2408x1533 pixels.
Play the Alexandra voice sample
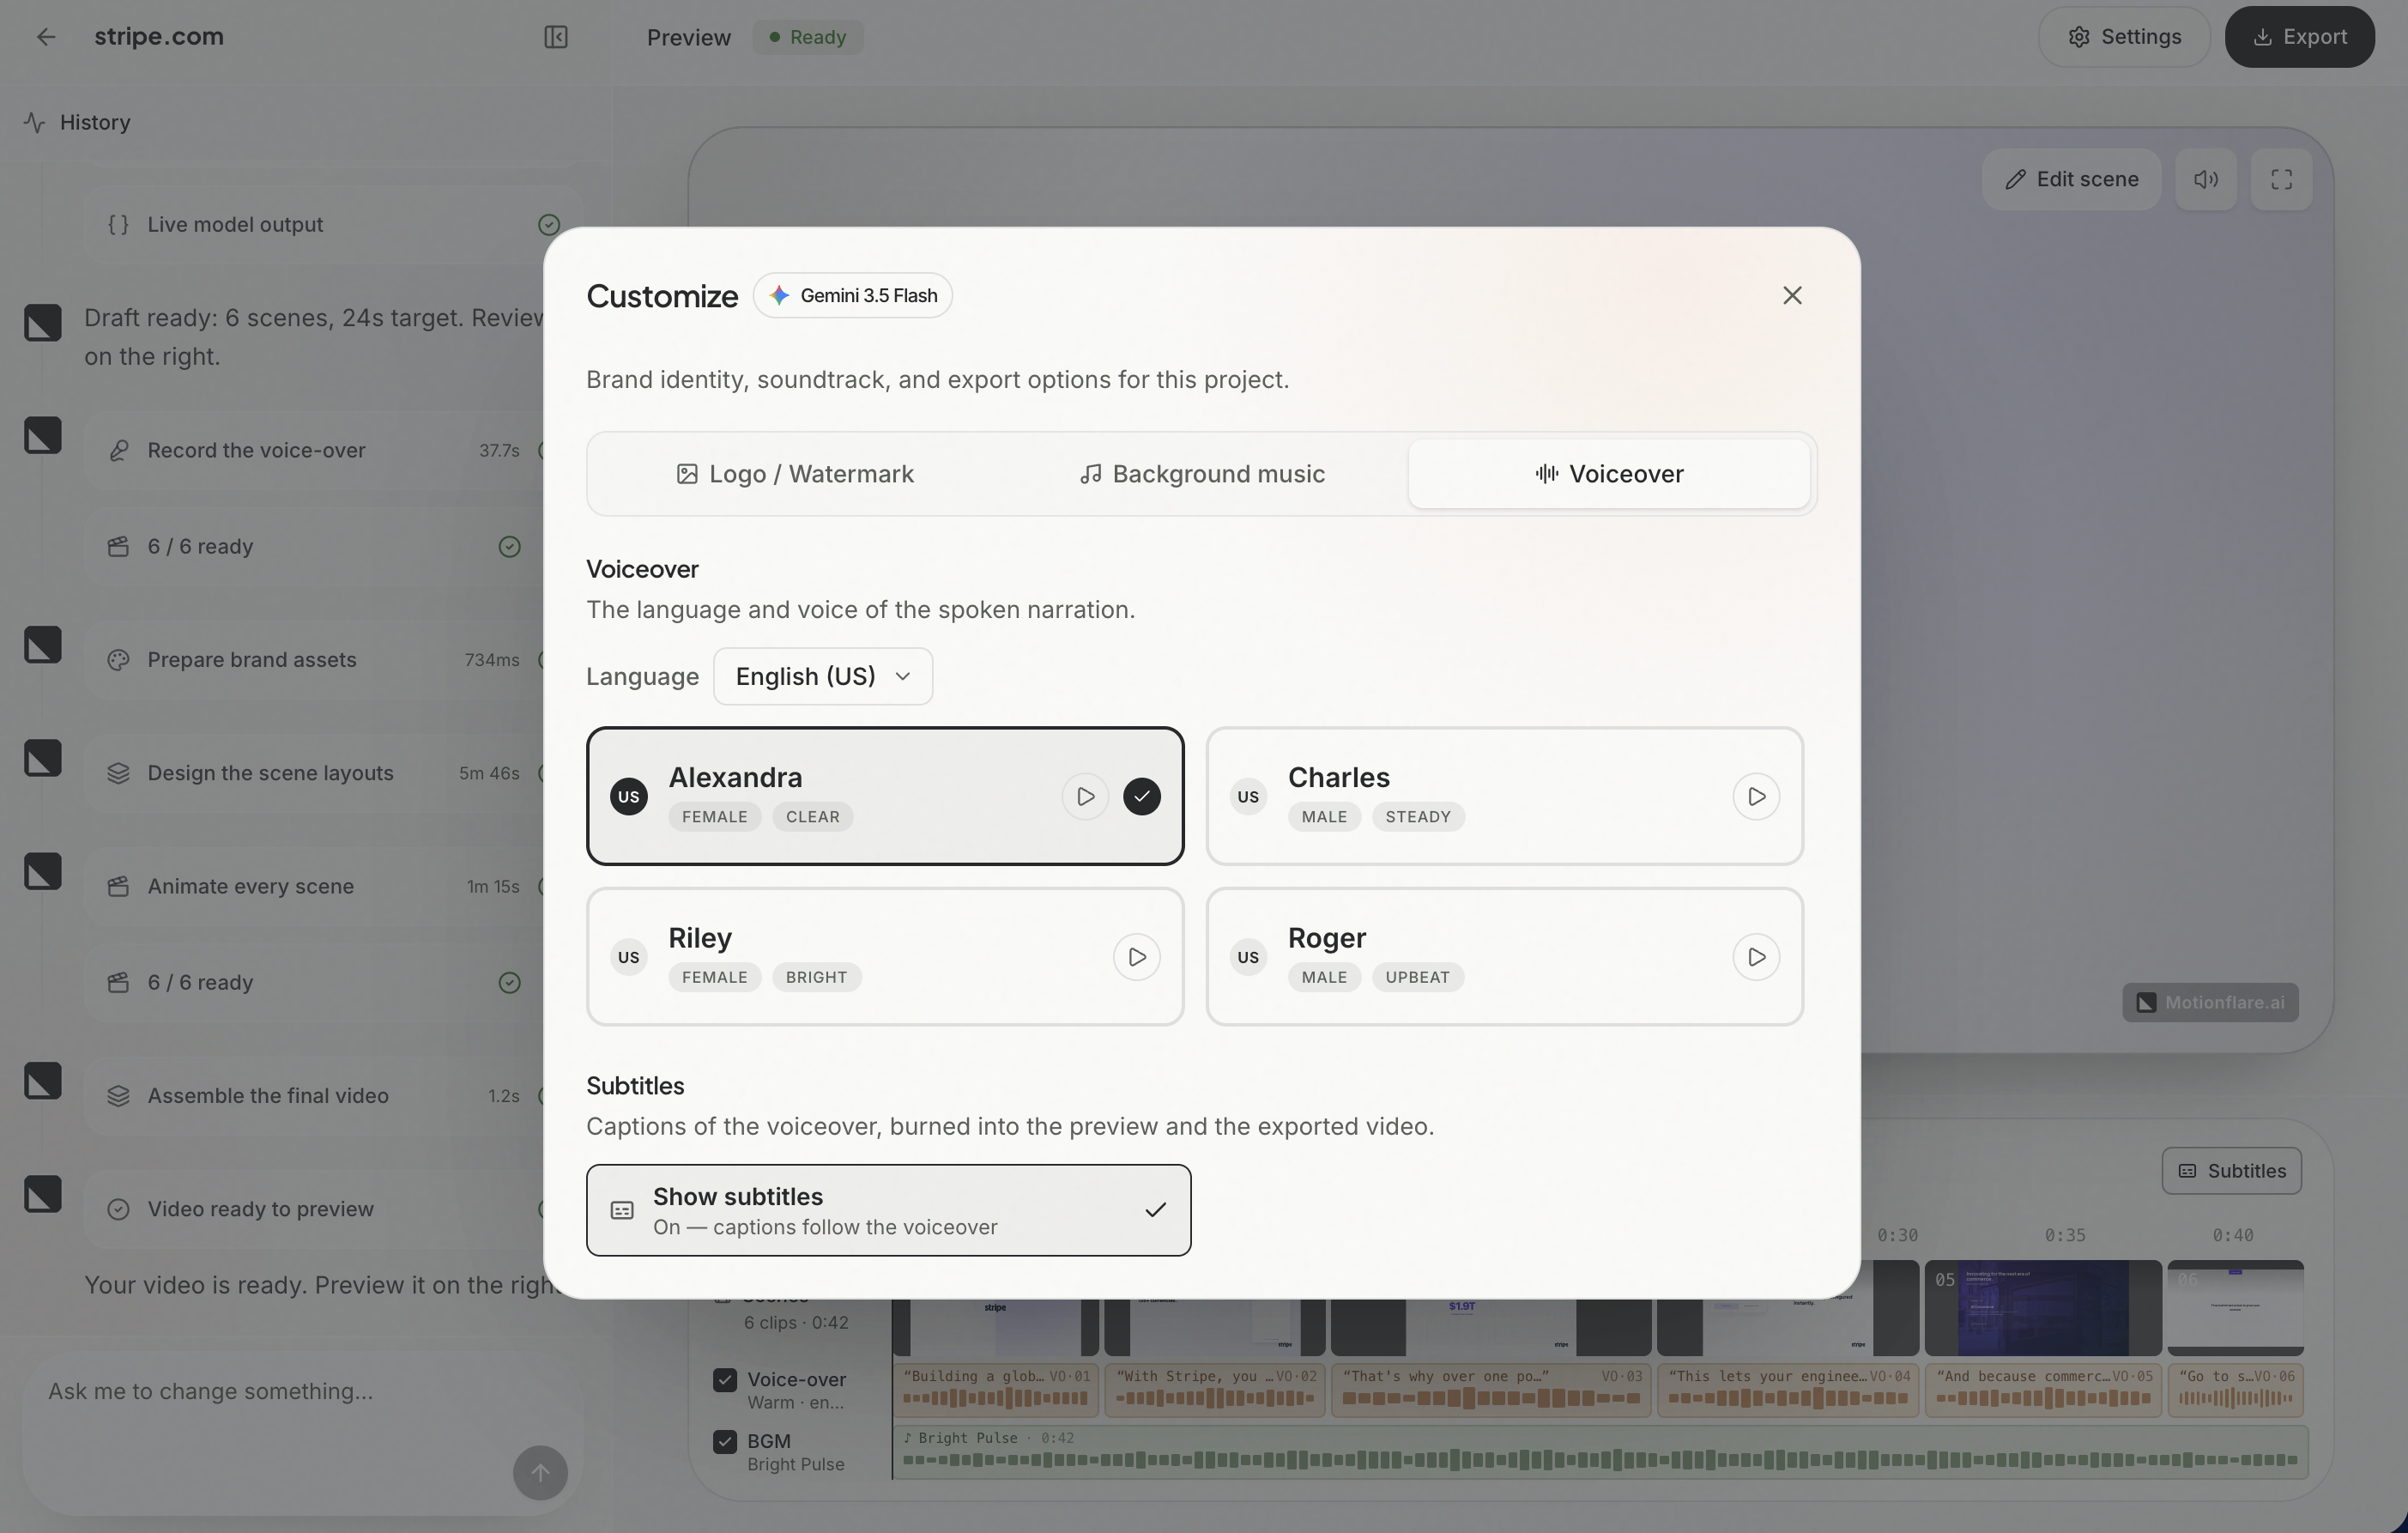pyautogui.click(x=1085, y=797)
